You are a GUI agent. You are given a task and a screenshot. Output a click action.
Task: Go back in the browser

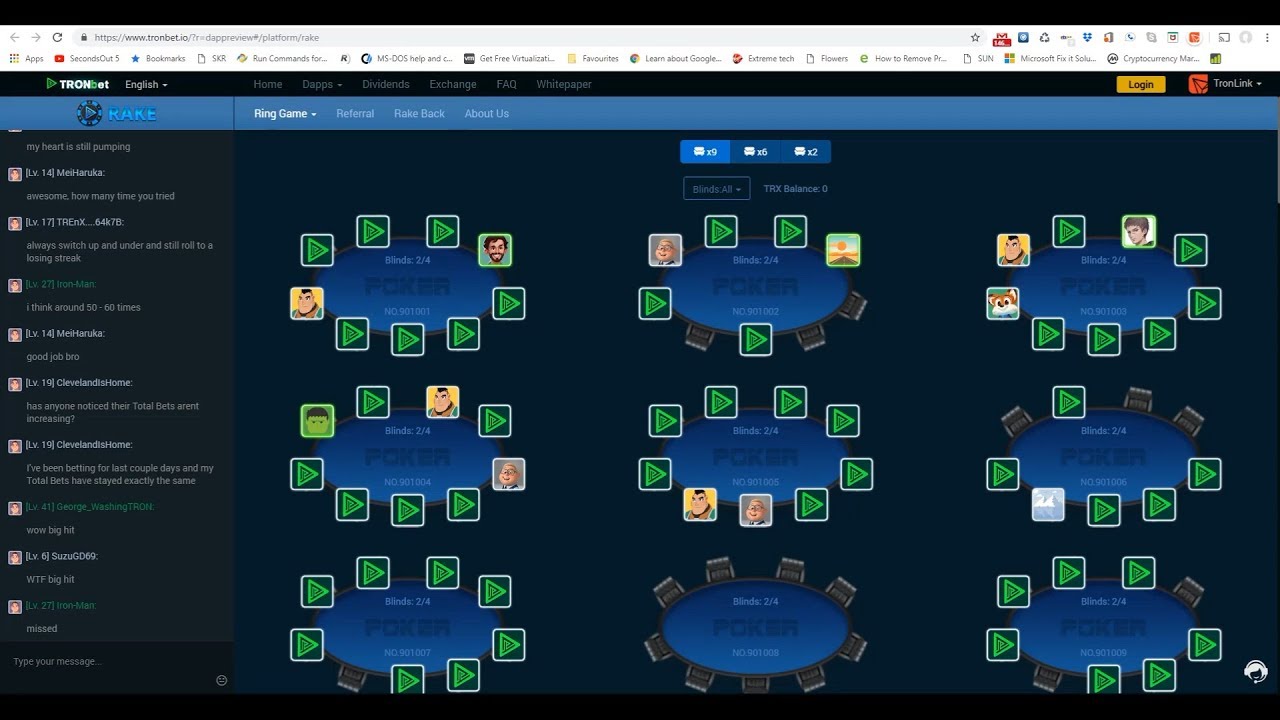(14, 37)
